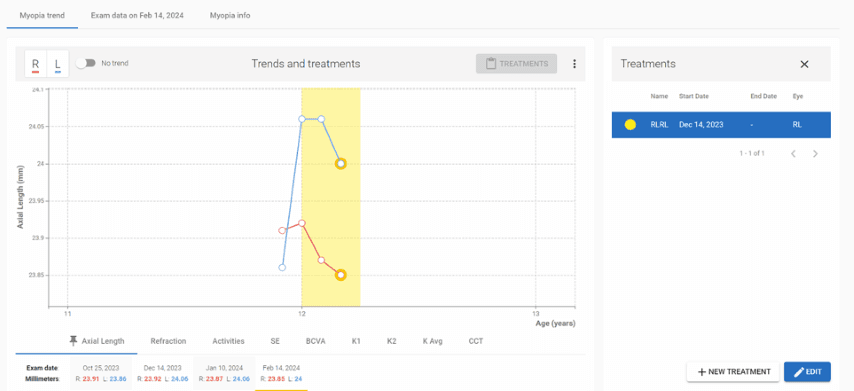Select the Oct 25, 2023 exam entry
This screenshot has height=391, width=854.
[101, 373]
